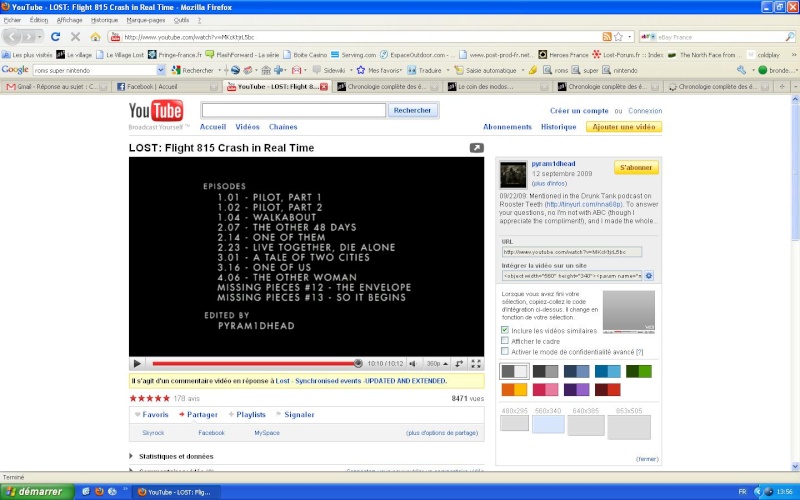Open the bookmark star dropdown arrow
Viewport: 800px width, 500px height.
pyautogui.click(x=630, y=37)
